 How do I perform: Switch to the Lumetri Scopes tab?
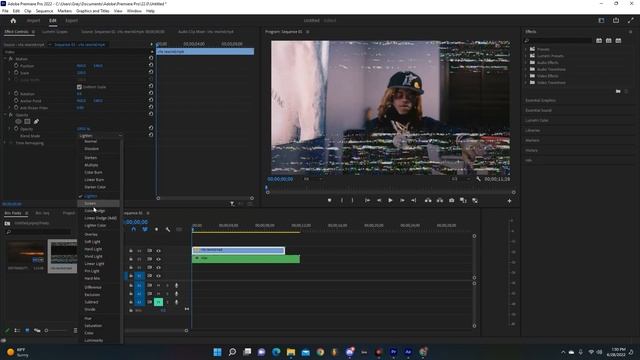point(55,31)
